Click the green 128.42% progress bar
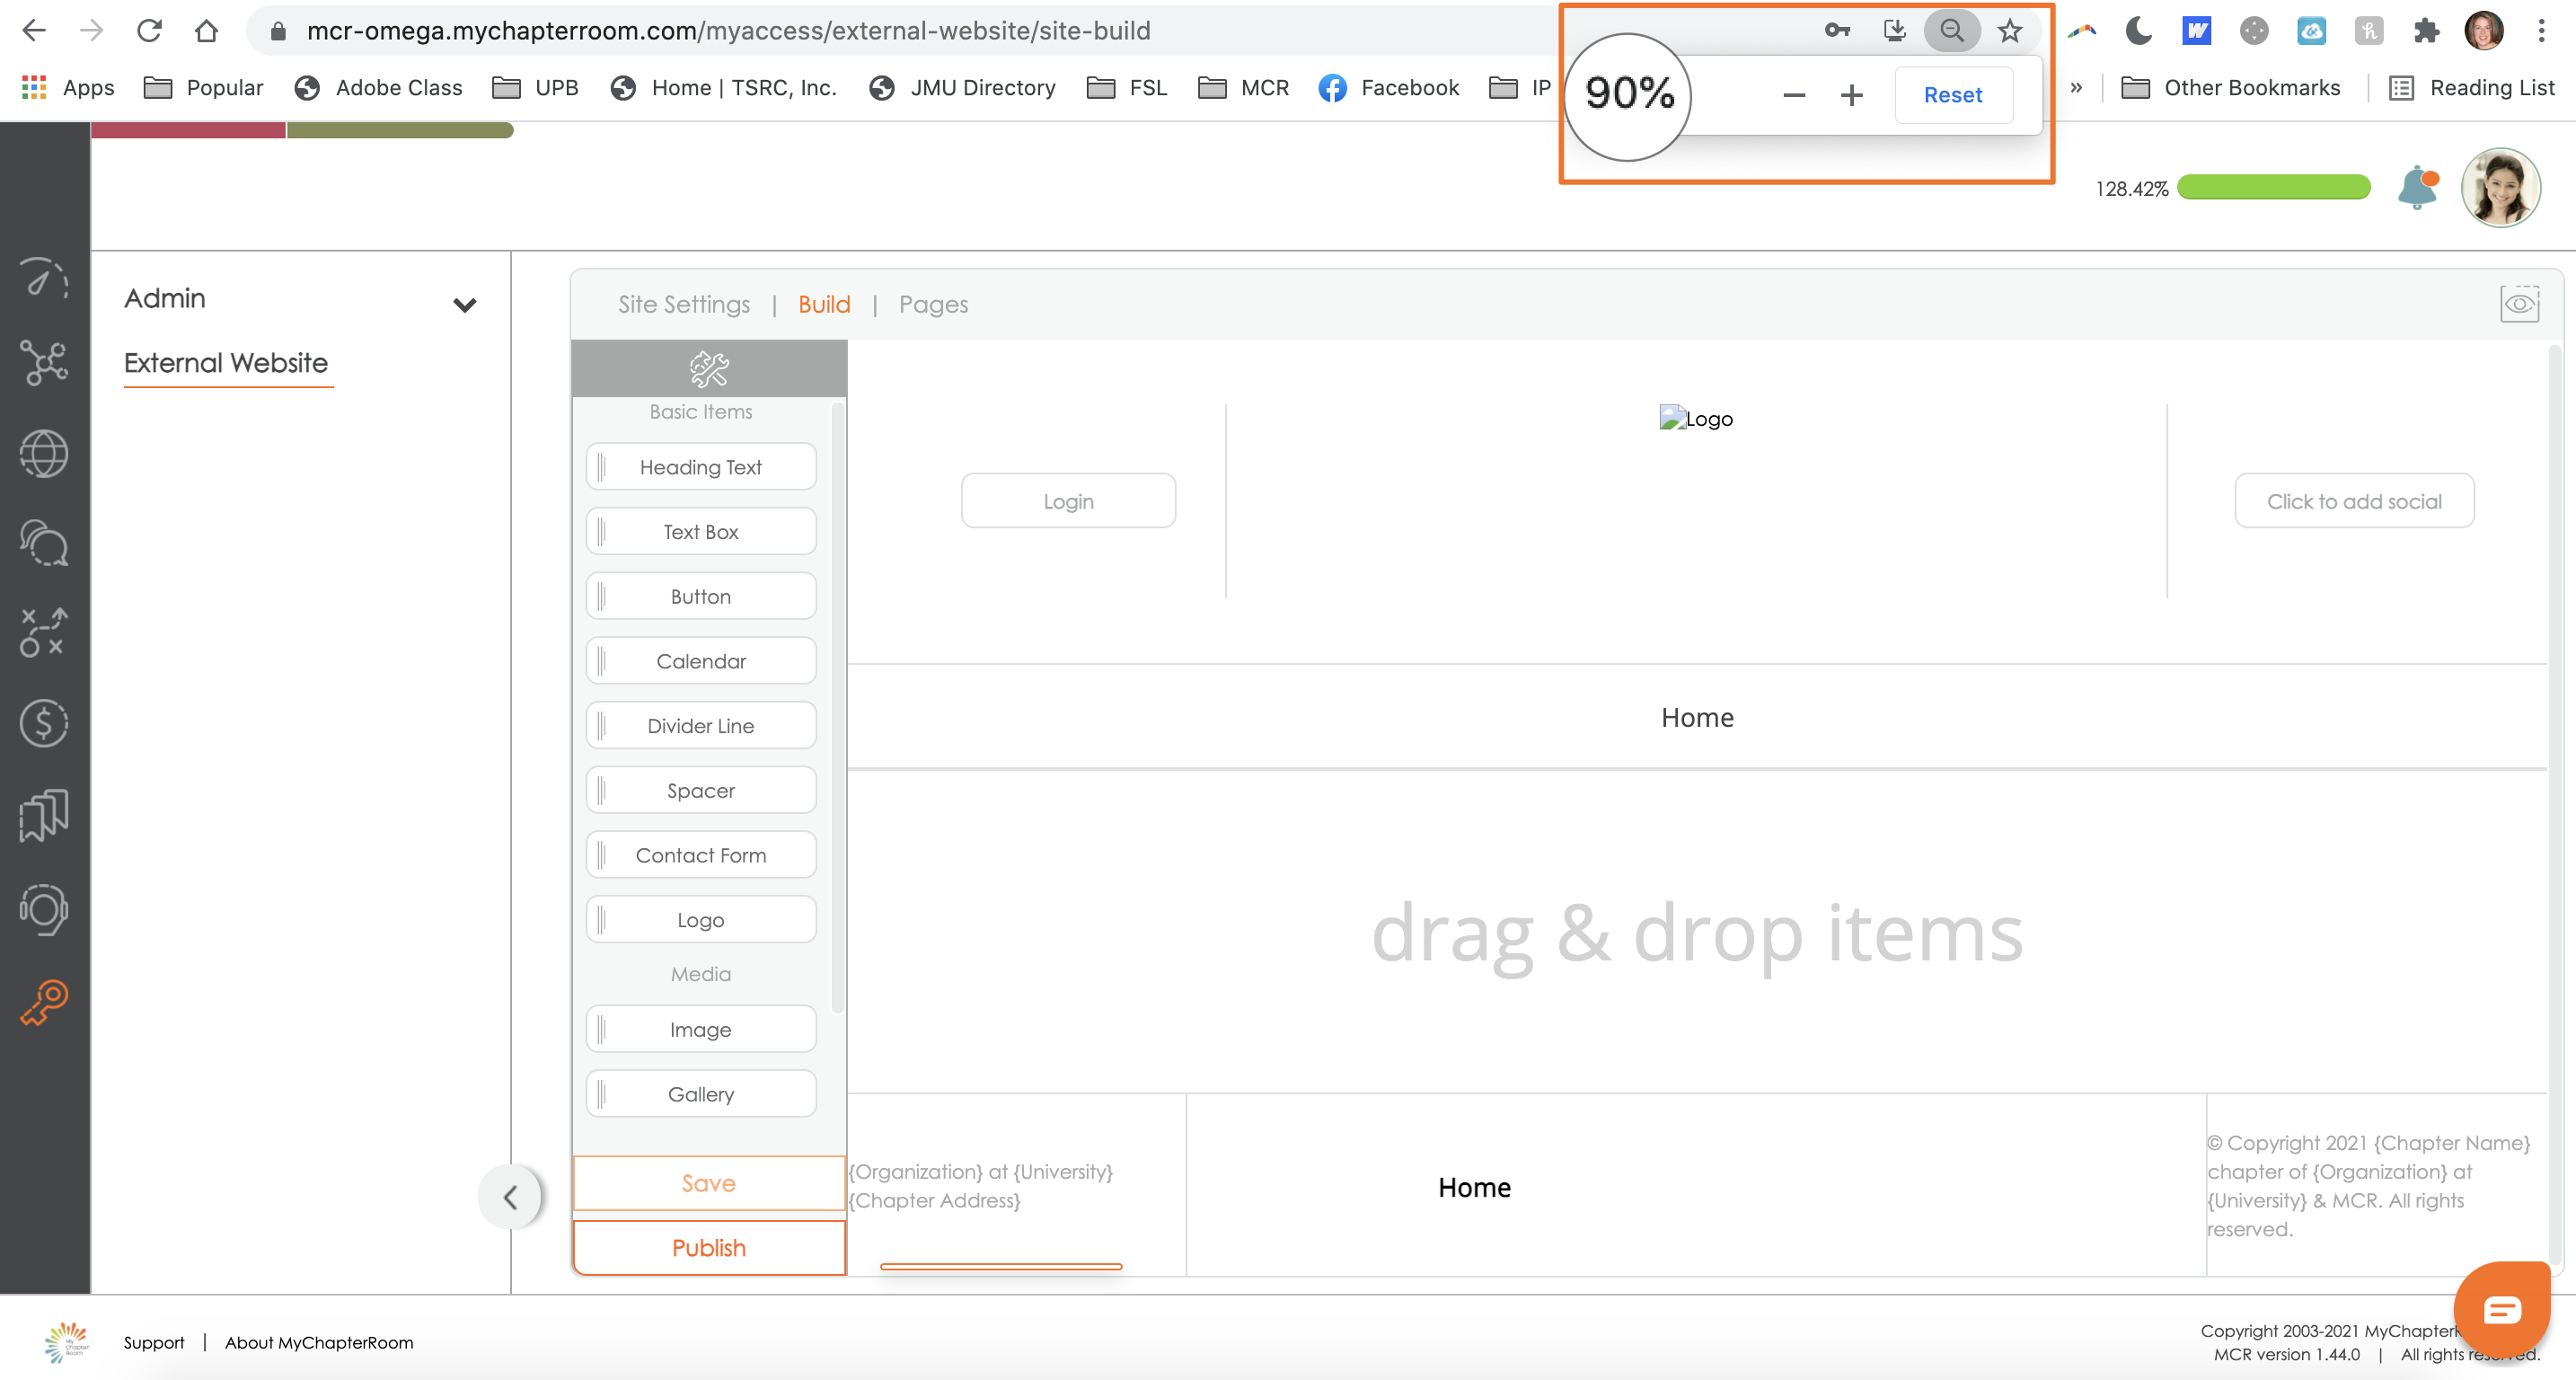The height and width of the screenshot is (1380, 2576). pyautogui.click(x=2273, y=188)
